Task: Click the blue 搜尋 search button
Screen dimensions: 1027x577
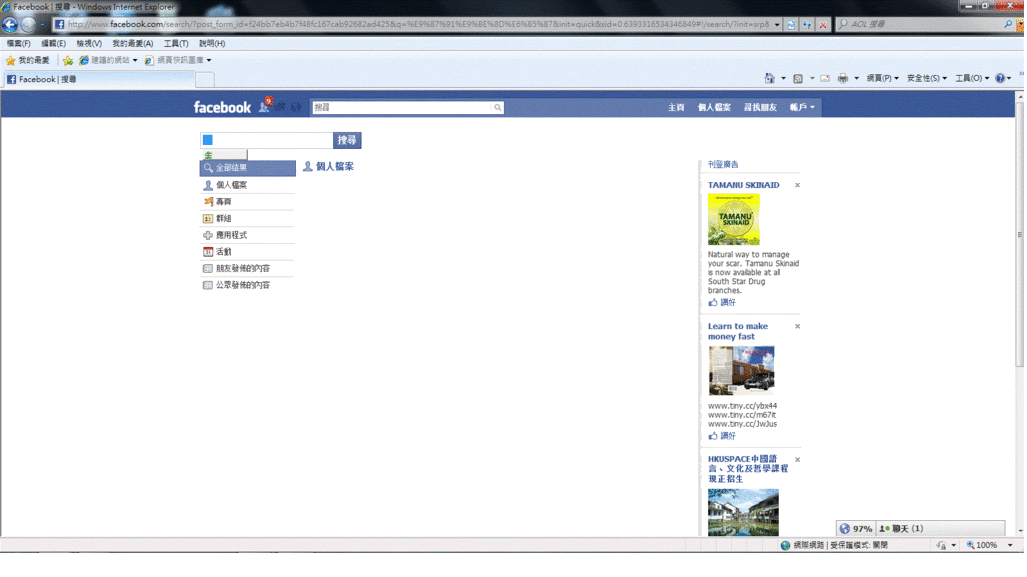Action: [347, 140]
